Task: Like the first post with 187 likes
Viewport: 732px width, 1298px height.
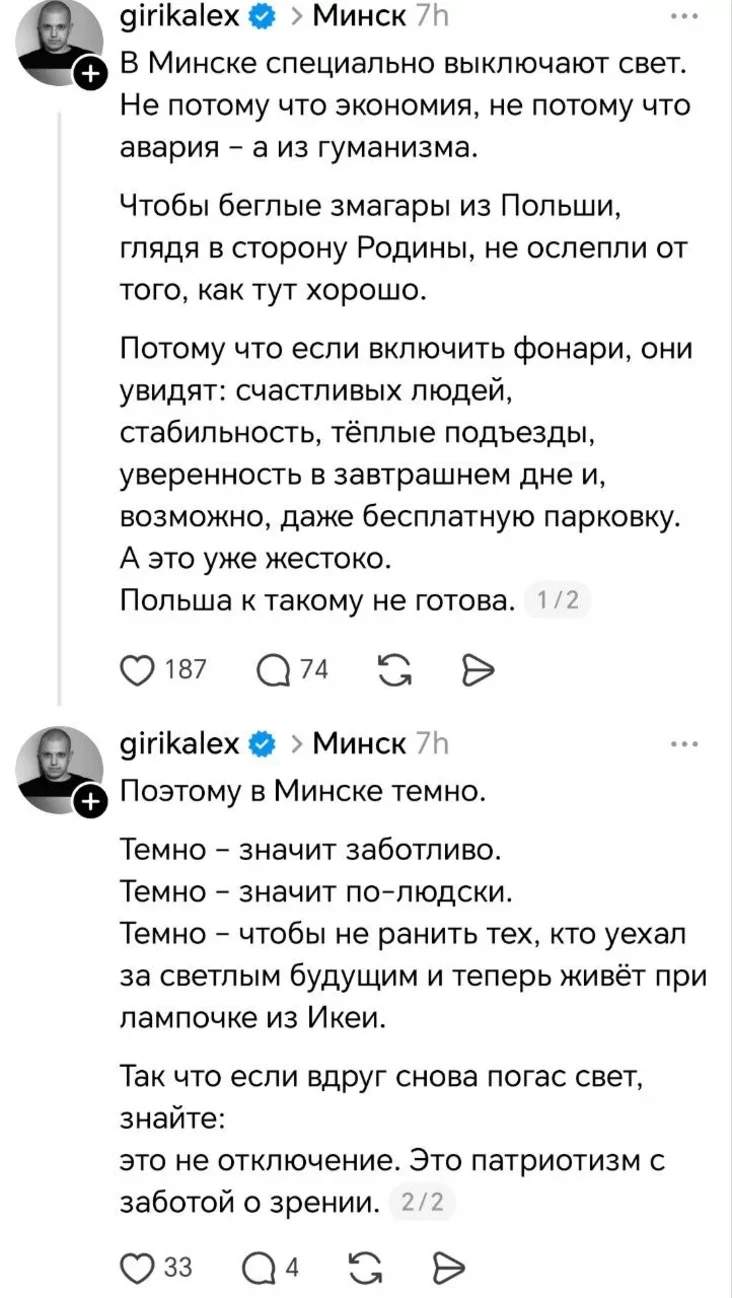Action: [x=135, y=670]
